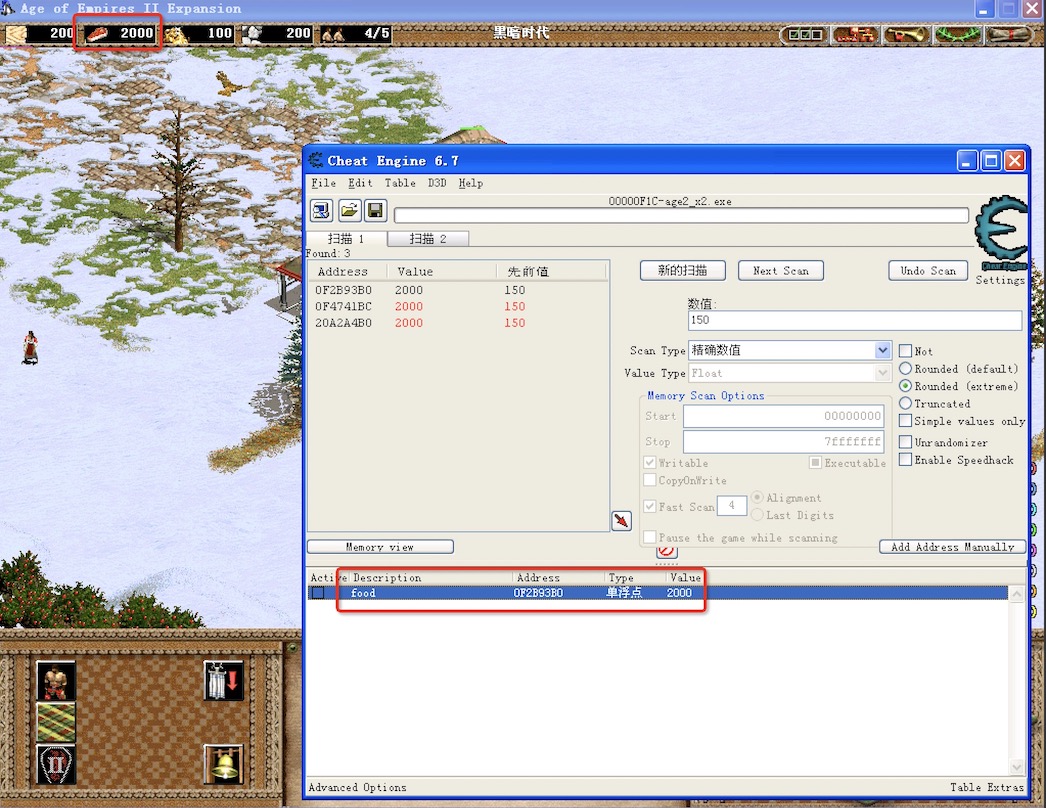Click the food description in address table
This screenshot has height=808, width=1046.
pyautogui.click(x=364, y=592)
